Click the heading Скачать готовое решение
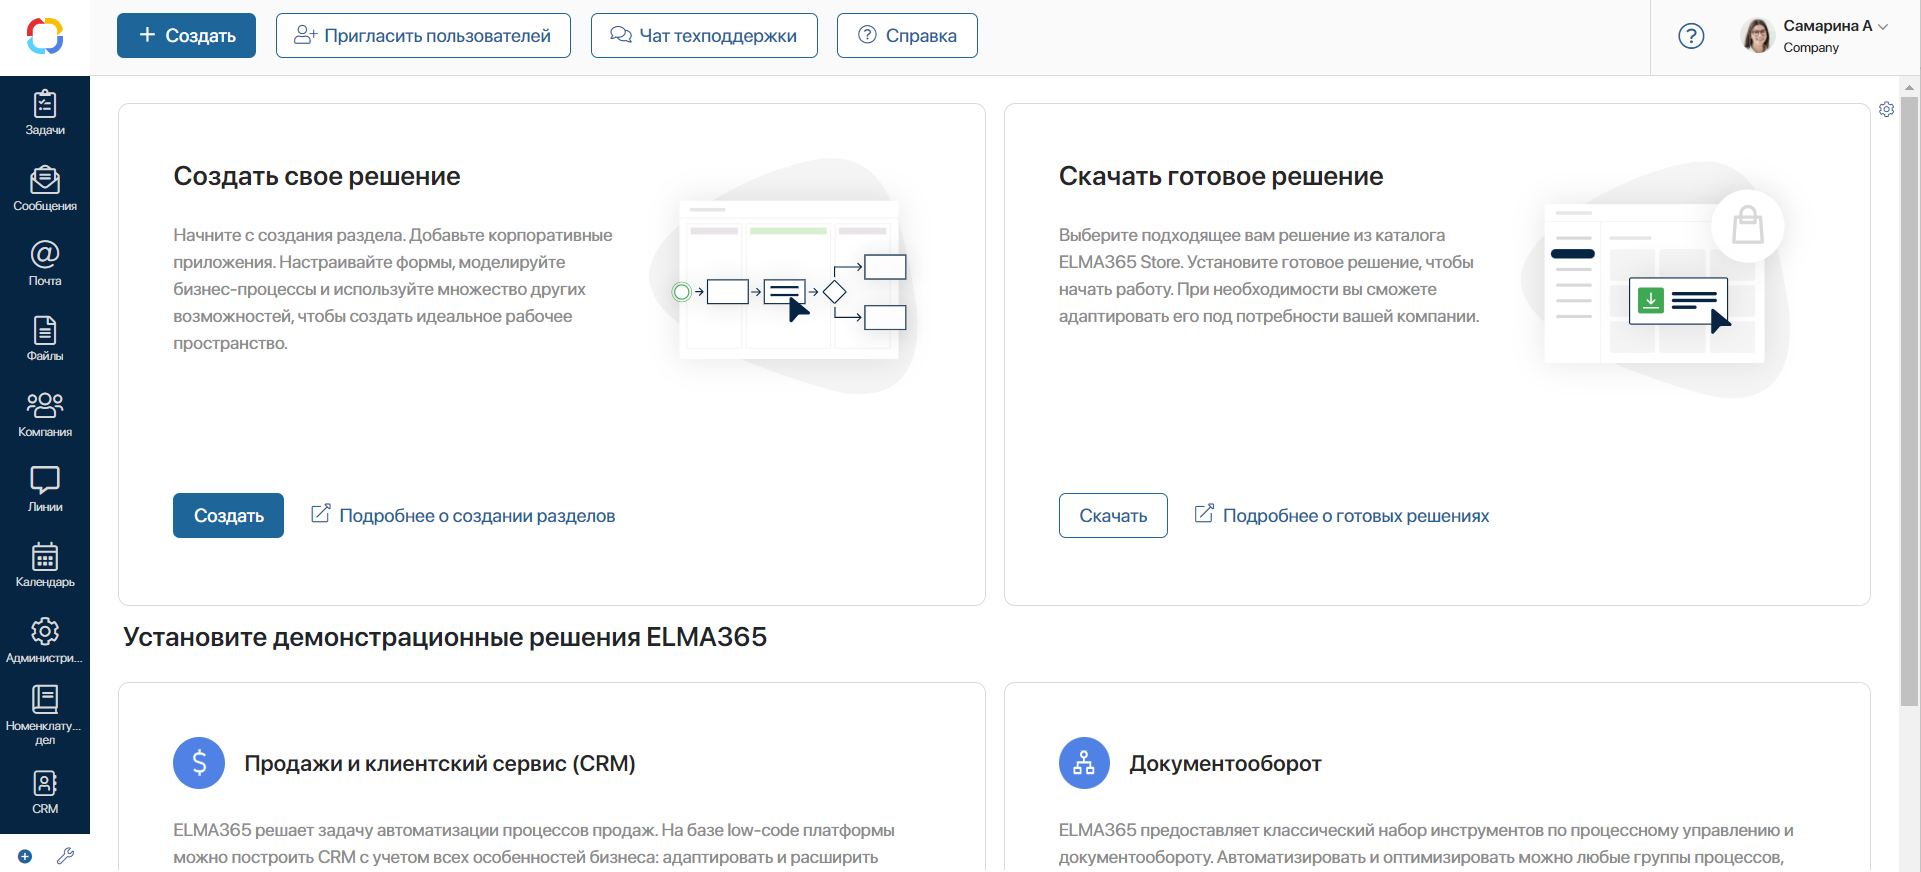This screenshot has height=872, width=1921. point(1221,176)
